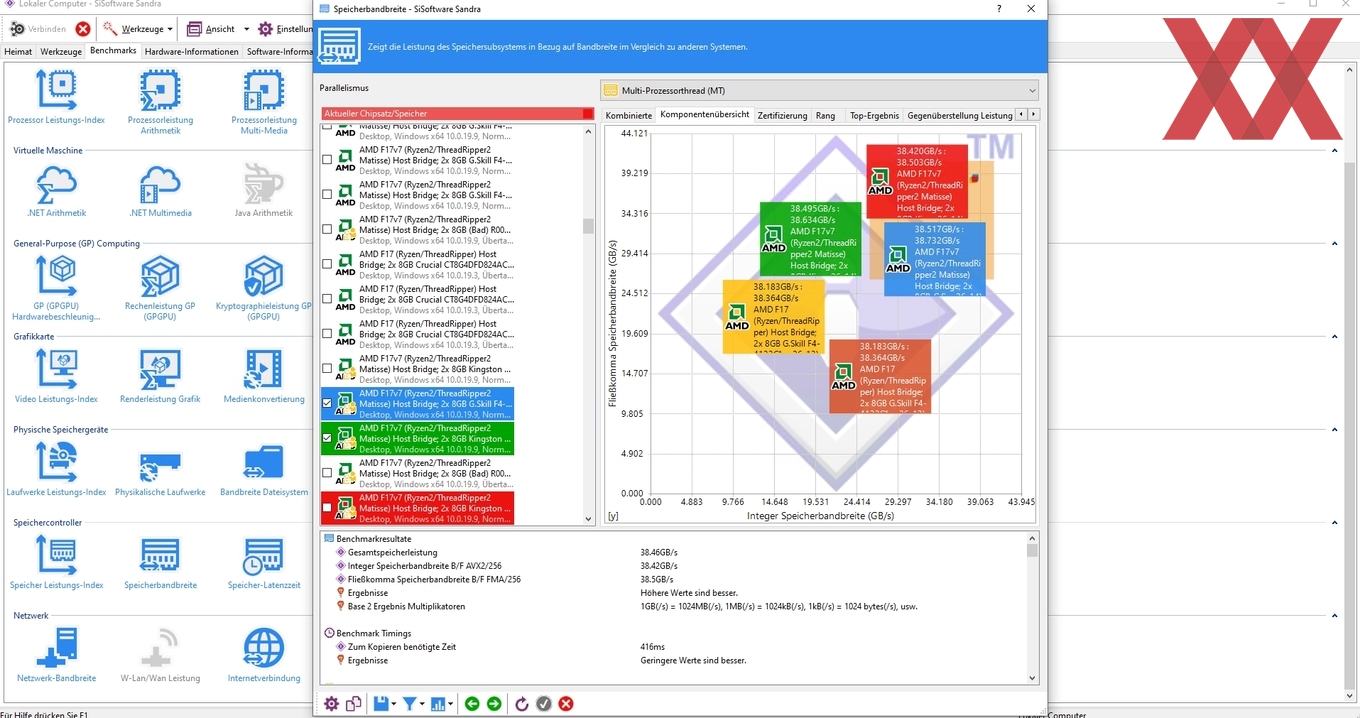1360x718 pixels.
Task: Select the .NET Arithmetik benchmark icon
Action: pyautogui.click(x=56, y=191)
